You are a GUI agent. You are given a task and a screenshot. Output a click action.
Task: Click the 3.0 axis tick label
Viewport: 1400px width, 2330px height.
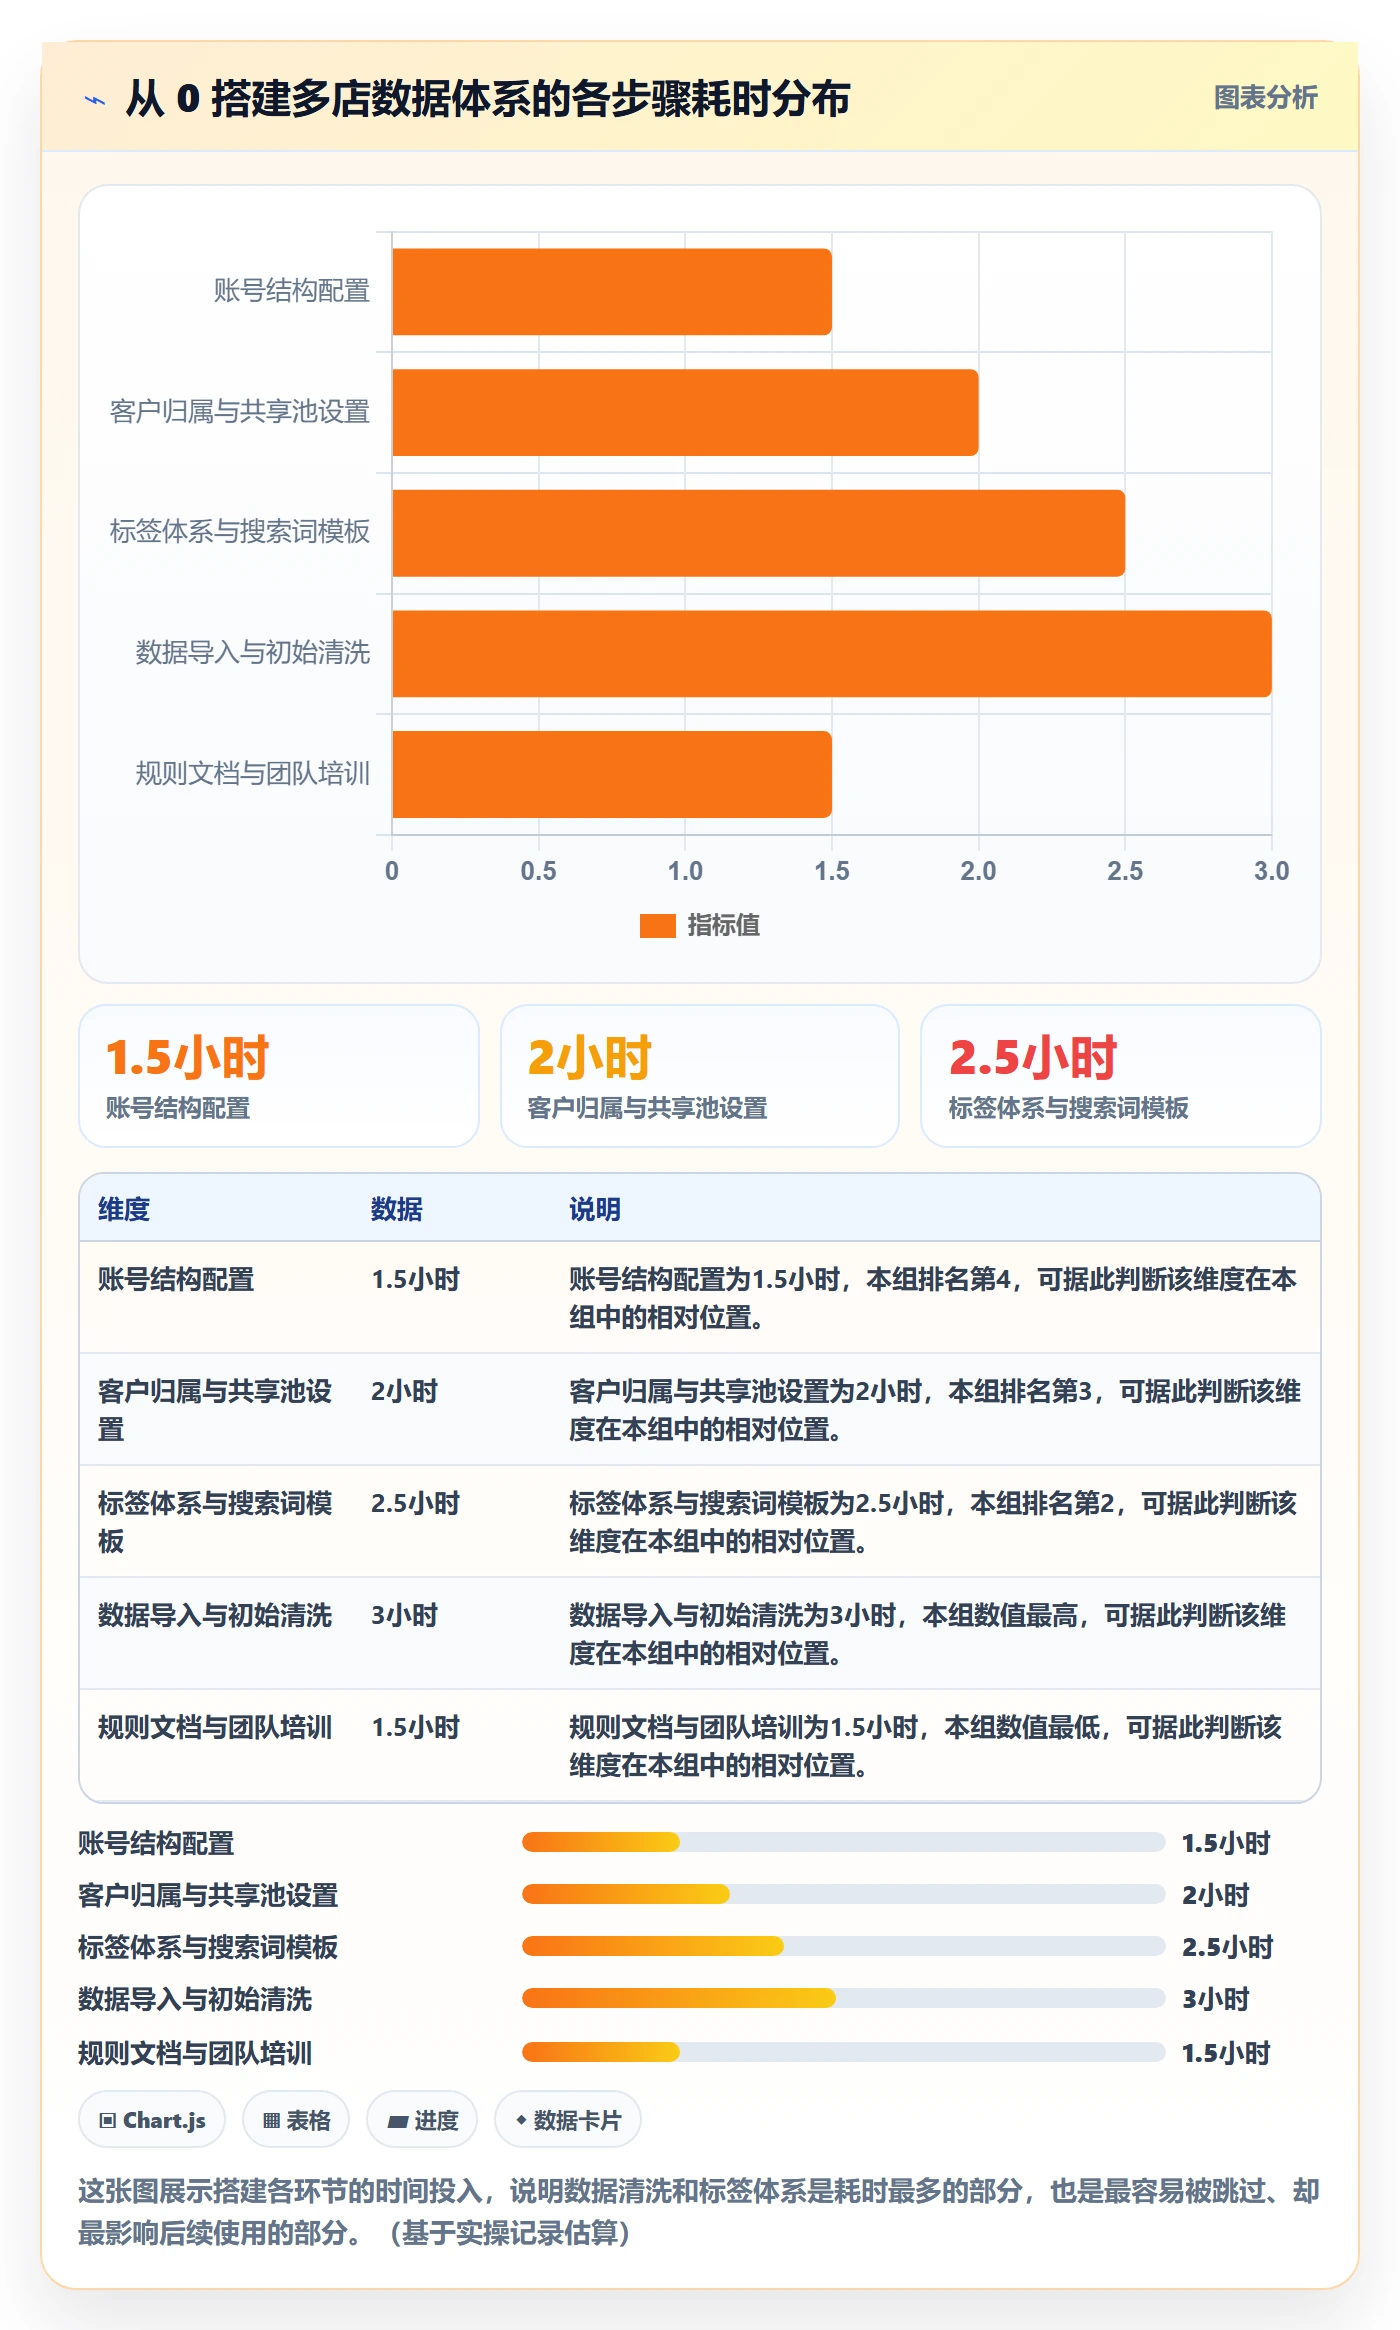point(1272,871)
